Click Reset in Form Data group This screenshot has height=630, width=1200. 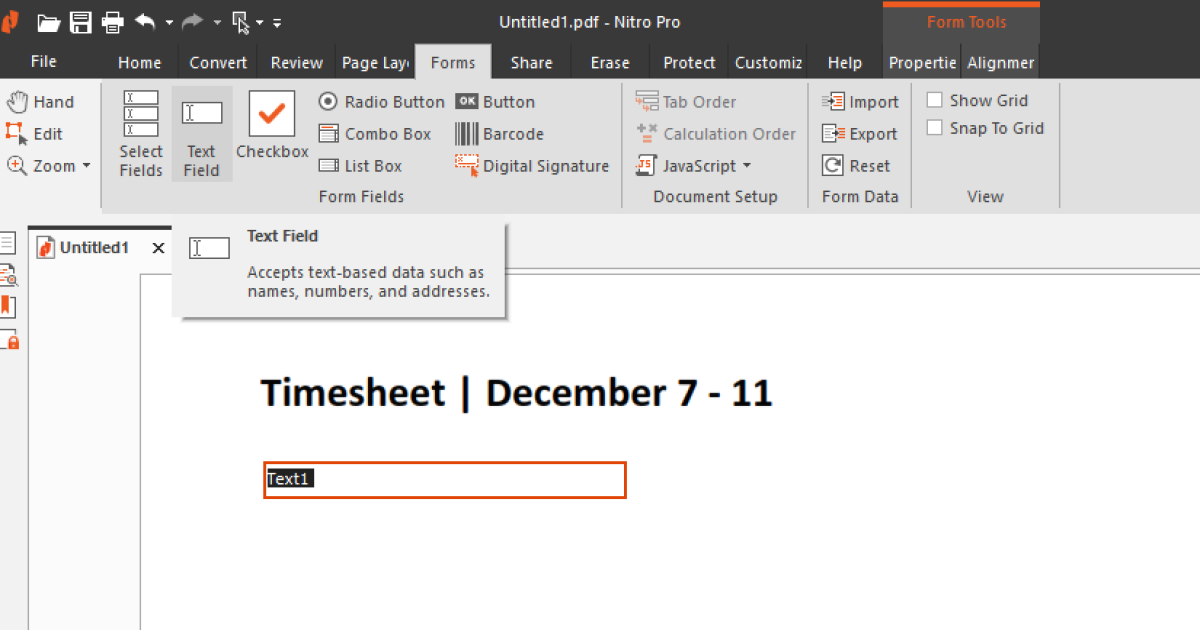click(x=856, y=166)
